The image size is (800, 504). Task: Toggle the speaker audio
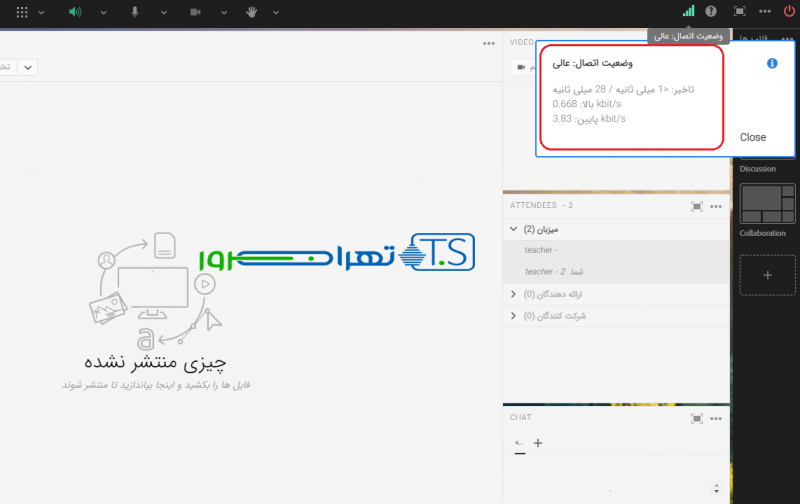[x=75, y=12]
